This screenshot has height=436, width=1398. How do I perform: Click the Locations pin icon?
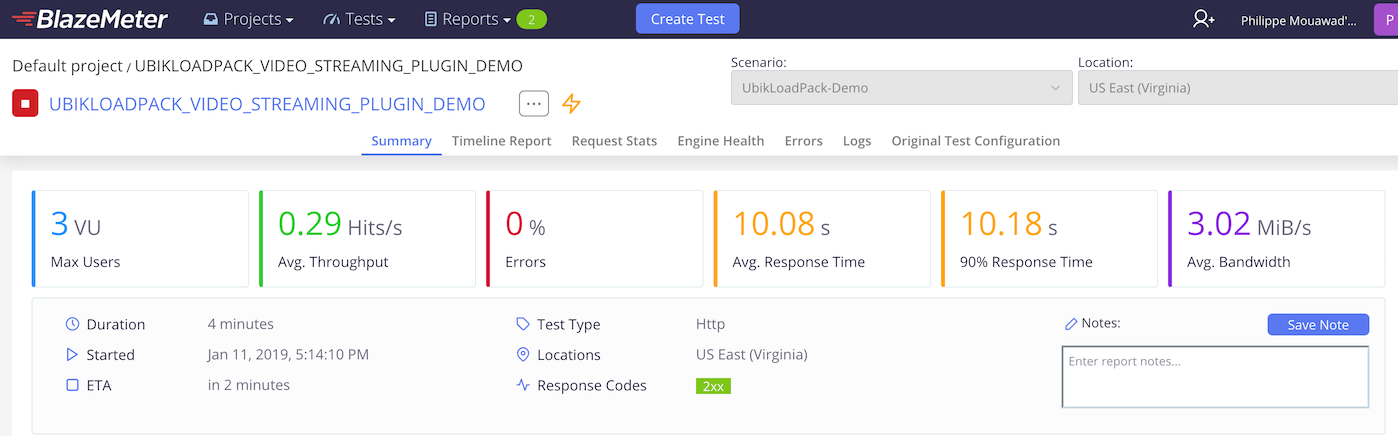pos(522,354)
